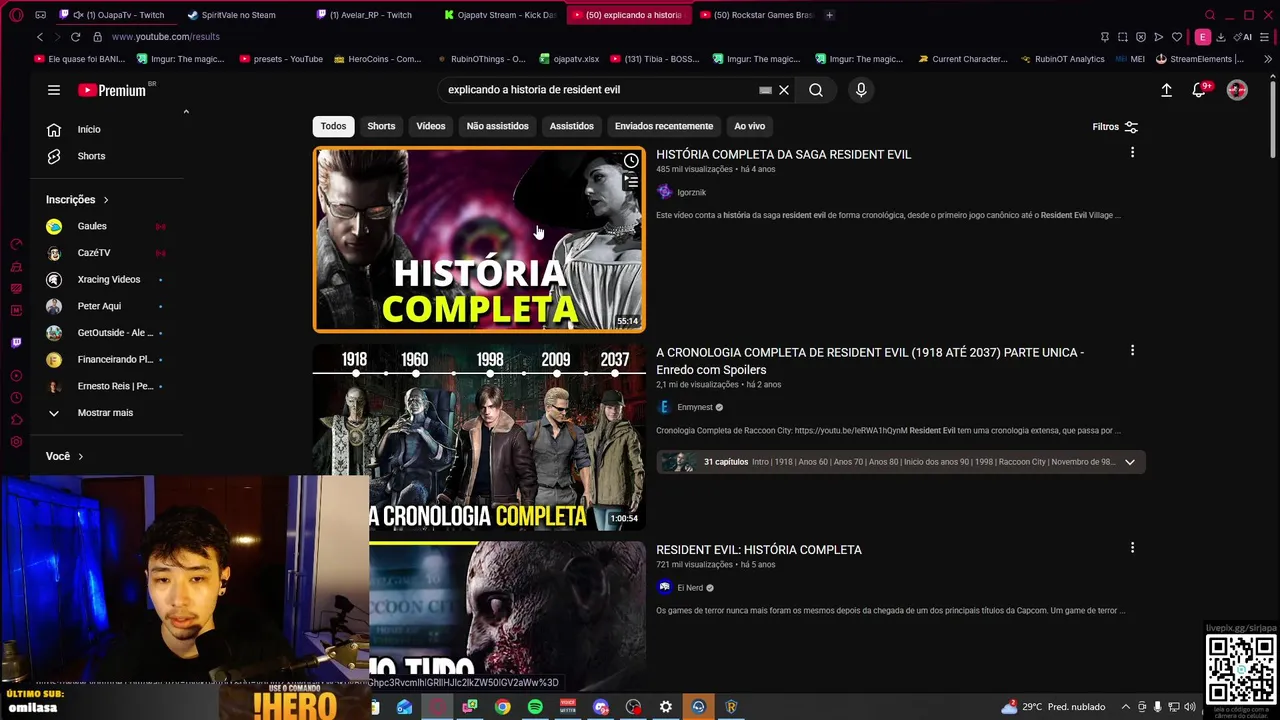
Task: Open Filtros search filters
Action: (x=1115, y=127)
